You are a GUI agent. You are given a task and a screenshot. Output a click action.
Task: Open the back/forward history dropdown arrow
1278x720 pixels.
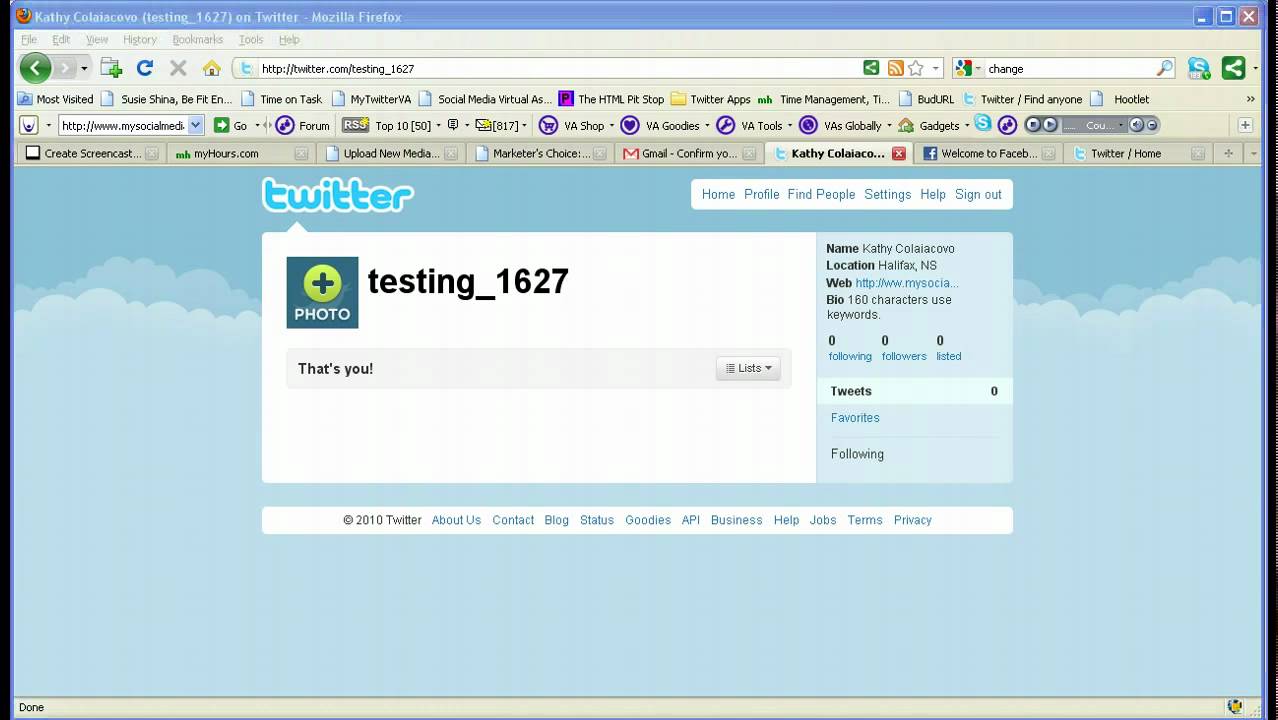(x=84, y=68)
